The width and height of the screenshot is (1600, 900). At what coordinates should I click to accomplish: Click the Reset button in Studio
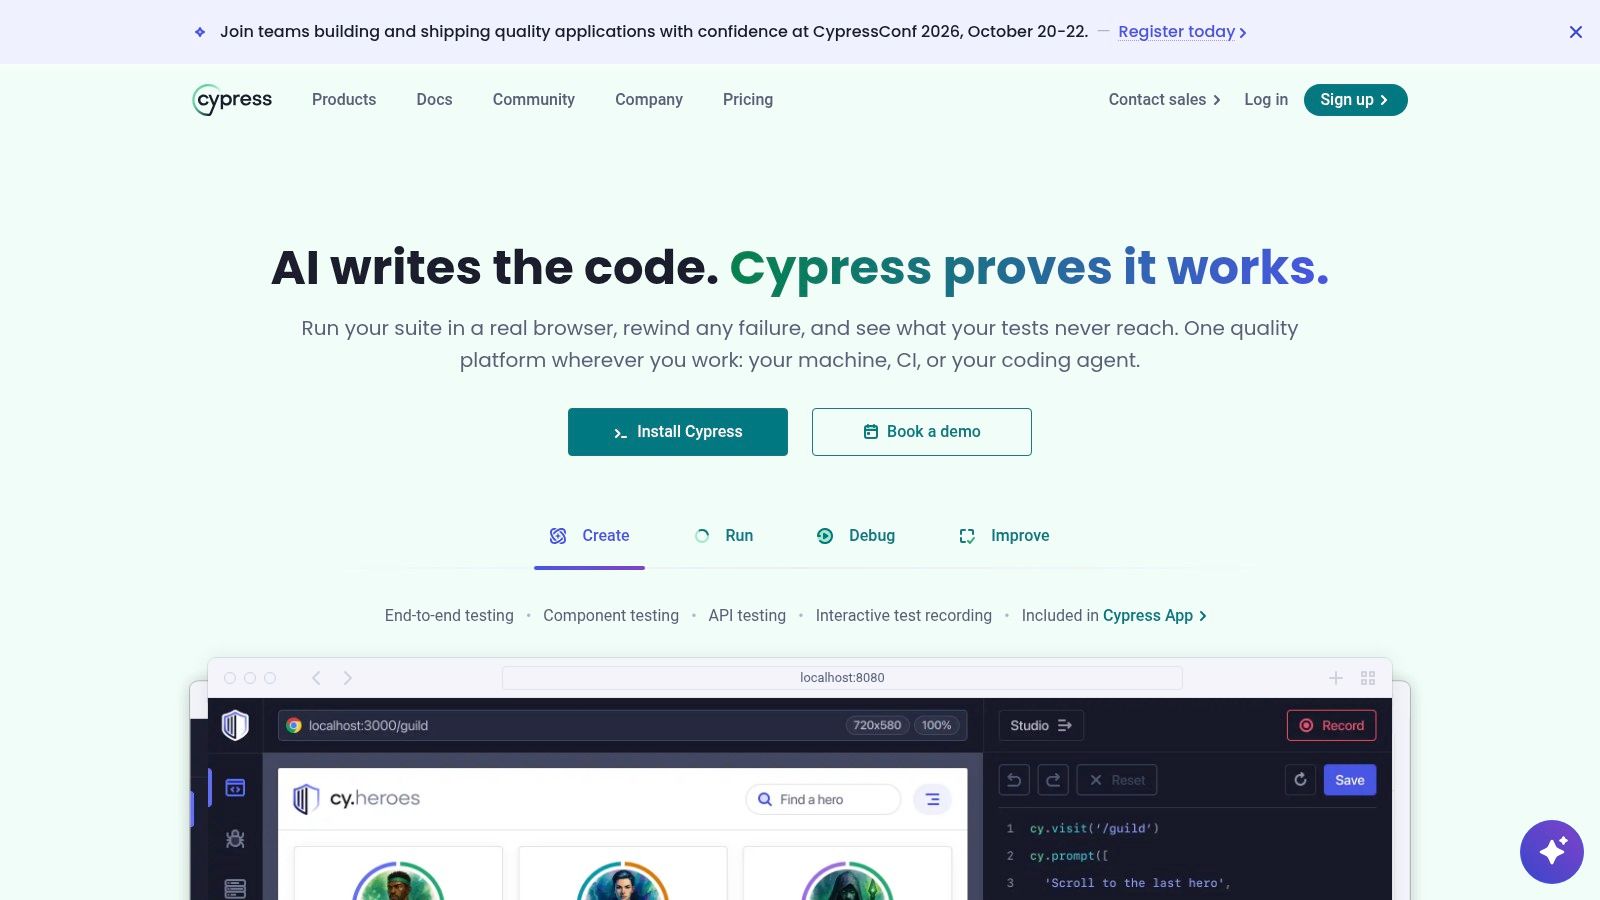click(1117, 780)
